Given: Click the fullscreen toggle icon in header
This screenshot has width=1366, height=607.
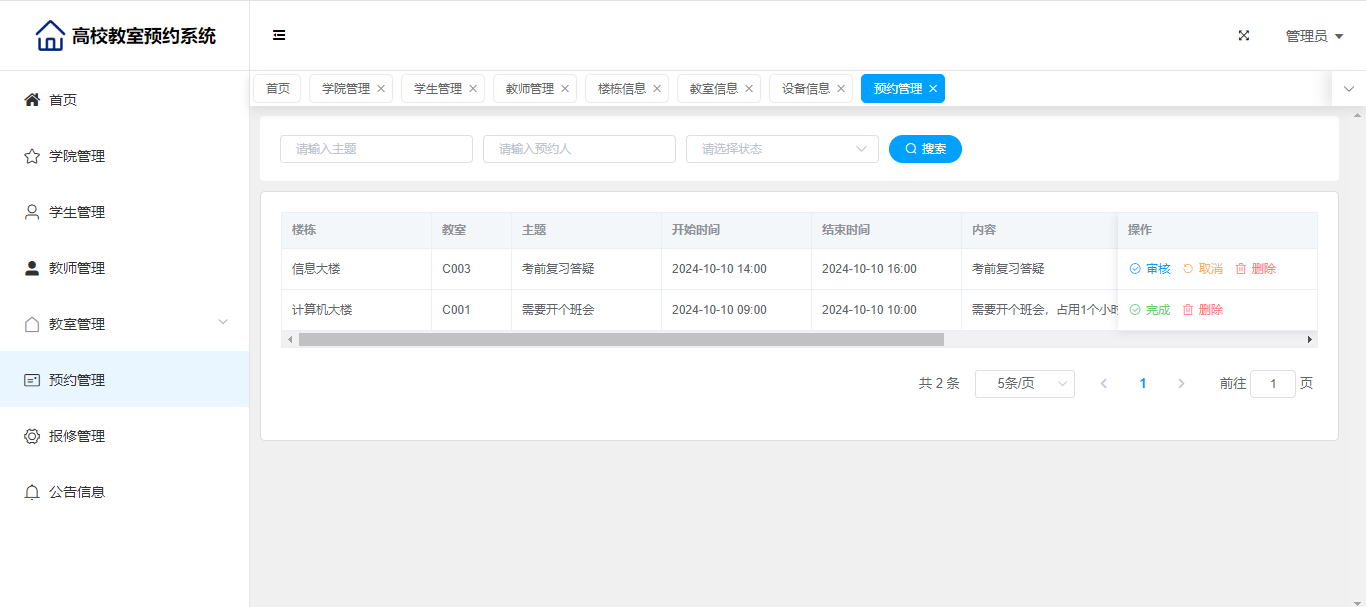Looking at the screenshot, I should tap(1244, 35).
